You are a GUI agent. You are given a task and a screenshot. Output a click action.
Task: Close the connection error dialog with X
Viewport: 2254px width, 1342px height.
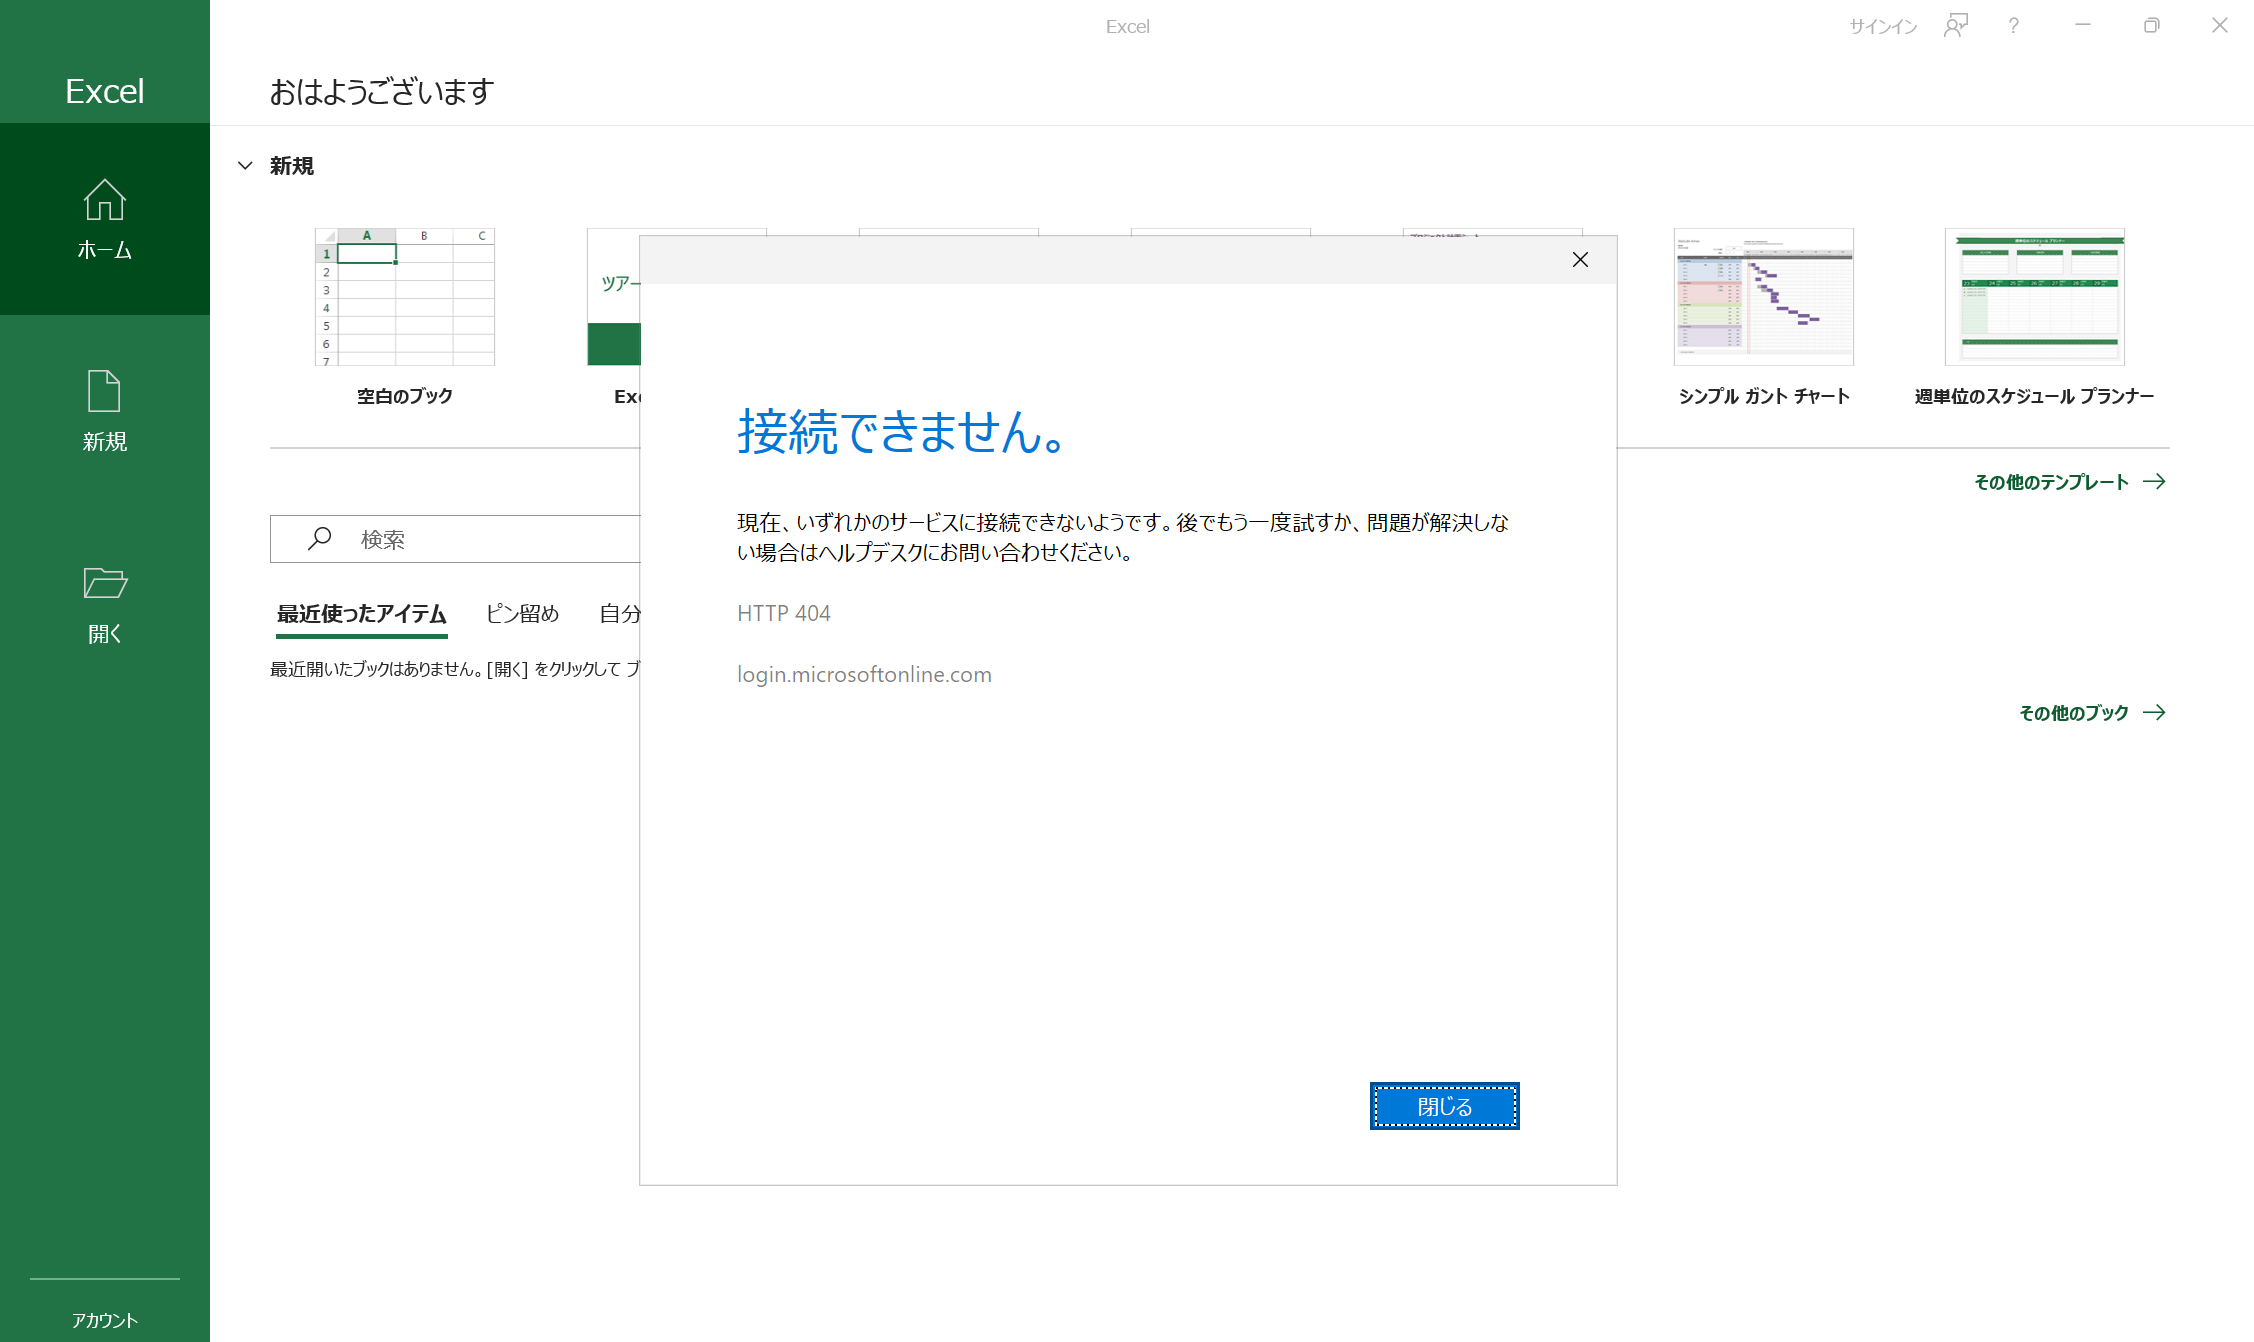click(1580, 260)
